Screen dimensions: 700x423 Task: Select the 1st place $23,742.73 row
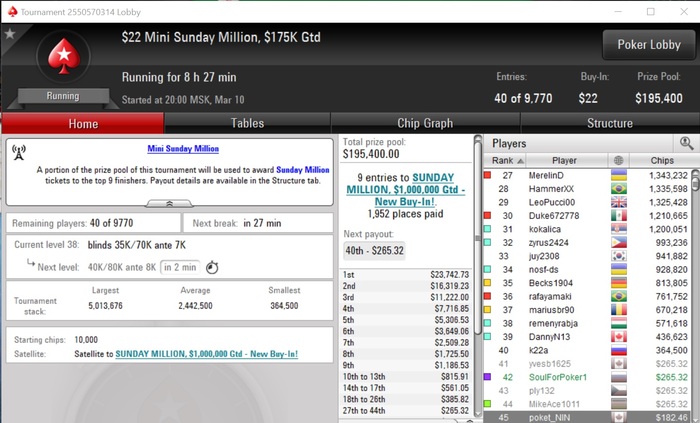pos(406,274)
